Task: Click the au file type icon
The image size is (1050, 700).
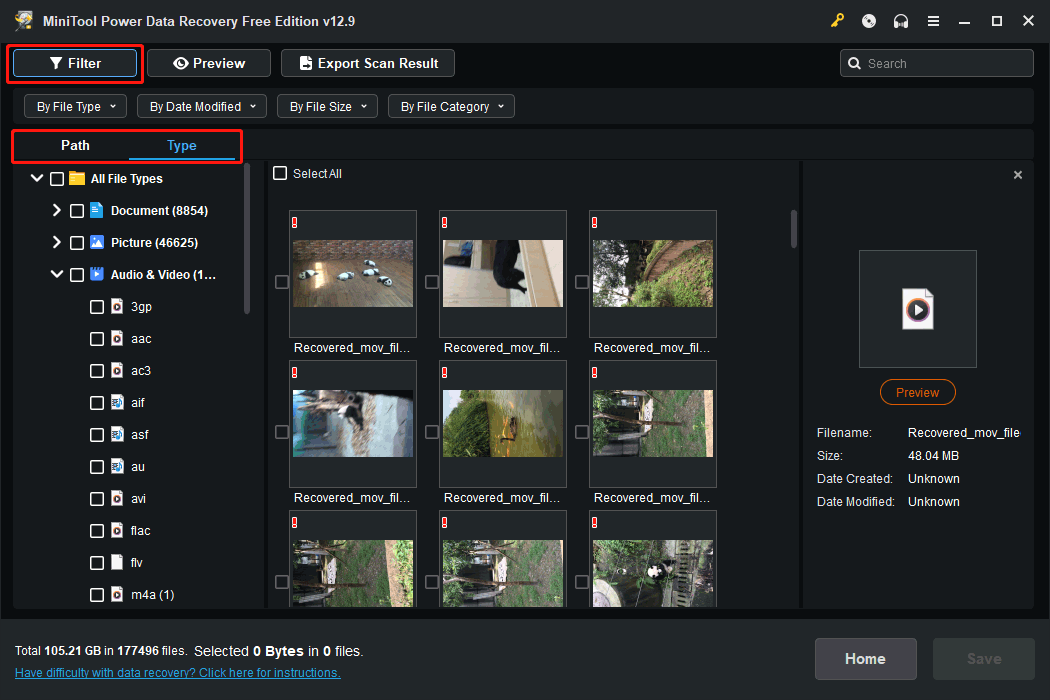Action: (x=117, y=466)
